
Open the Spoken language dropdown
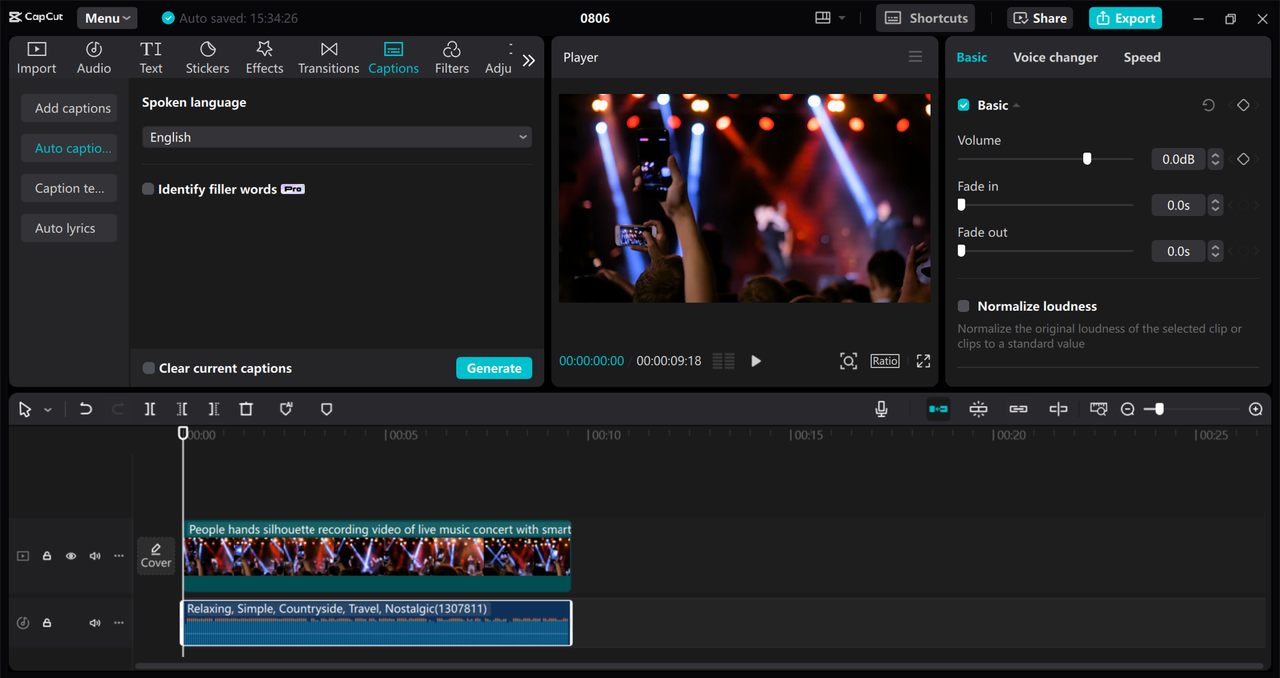click(337, 137)
